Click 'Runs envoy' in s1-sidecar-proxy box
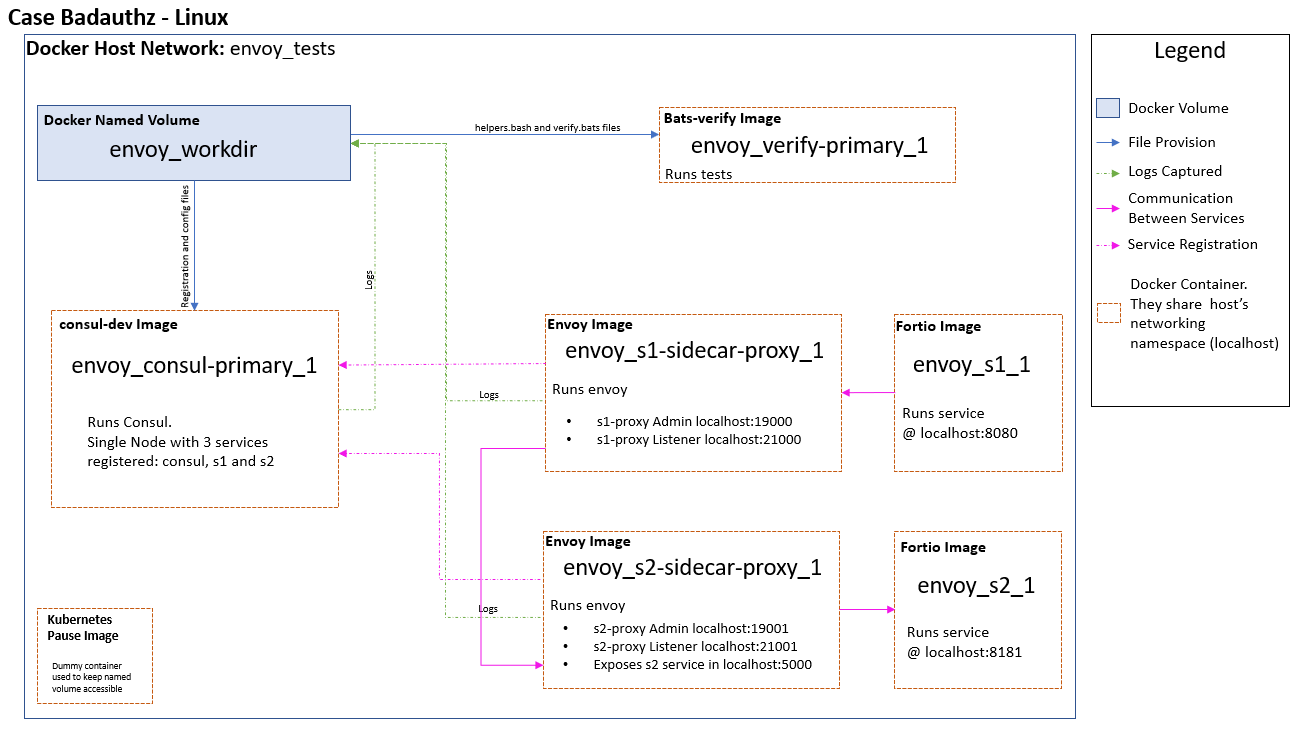Viewport: 1308px width, 744px height. click(590, 390)
